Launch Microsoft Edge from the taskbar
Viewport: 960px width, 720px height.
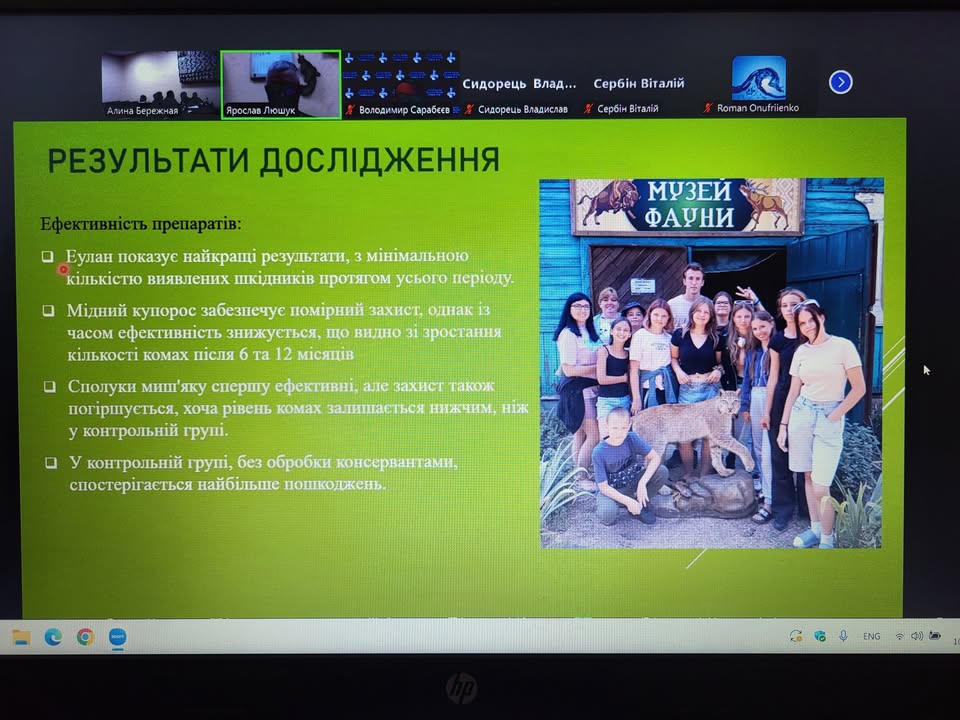click(x=53, y=637)
